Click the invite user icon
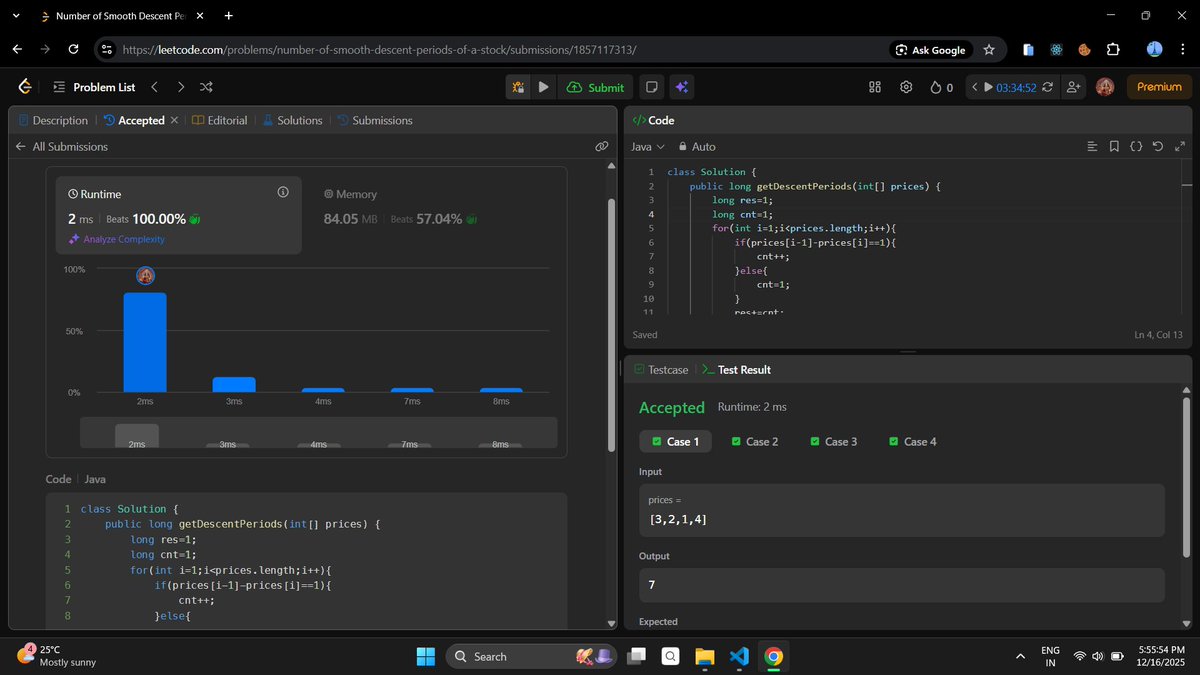1200x675 pixels. (1074, 87)
